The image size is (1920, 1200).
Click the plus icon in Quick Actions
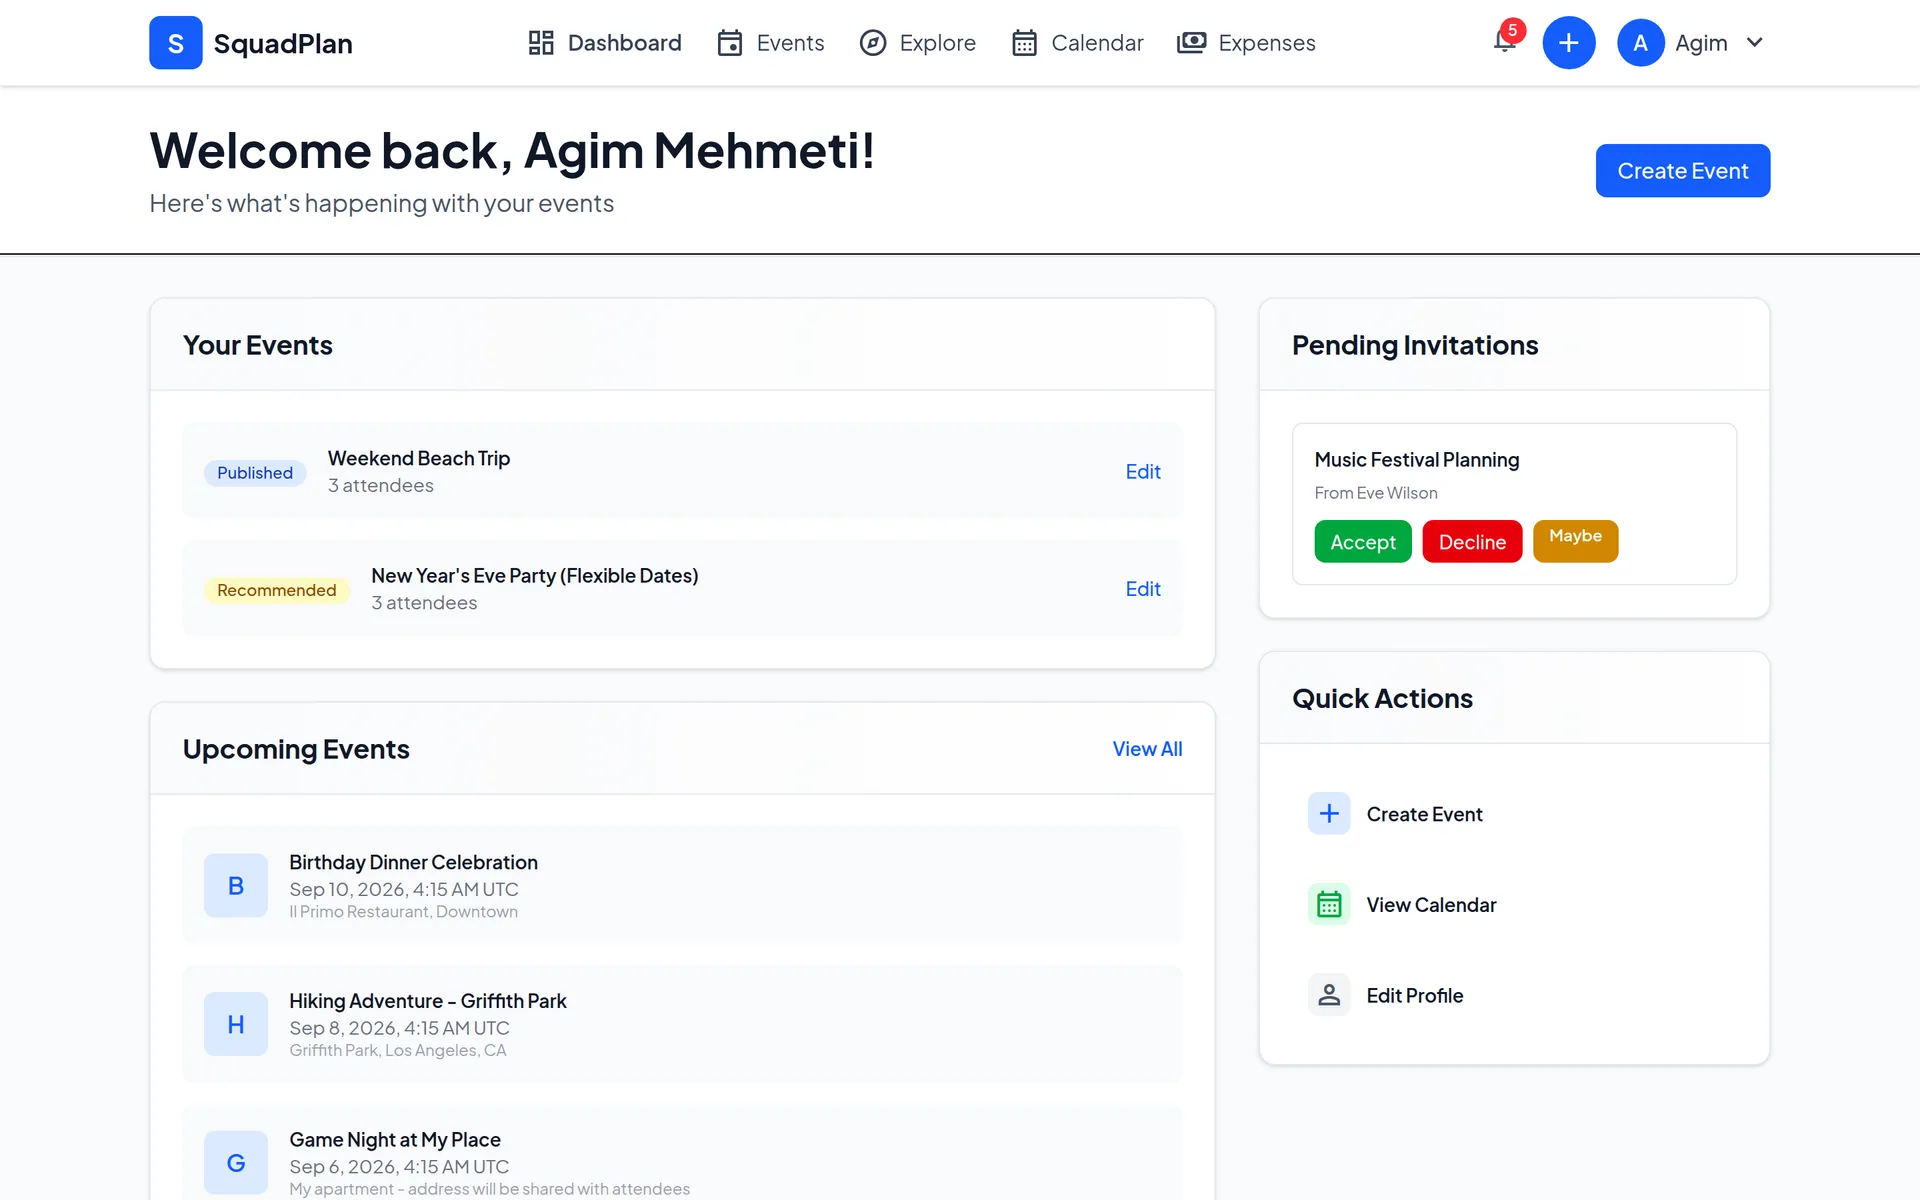[1329, 814]
